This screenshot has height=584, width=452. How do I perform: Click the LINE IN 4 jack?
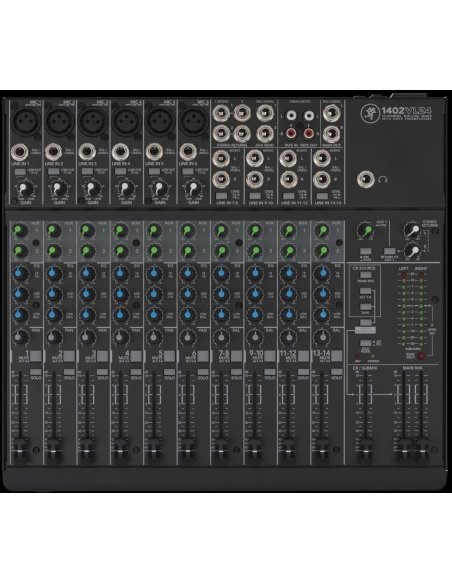[120, 152]
